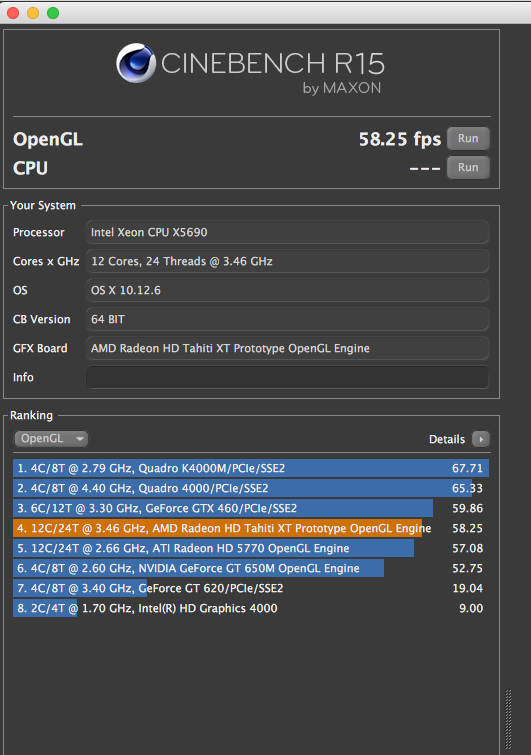The width and height of the screenshot is (531, 755).
Task: Click the CB Version 64 BIT field
Action: click(x=287, y=319)
